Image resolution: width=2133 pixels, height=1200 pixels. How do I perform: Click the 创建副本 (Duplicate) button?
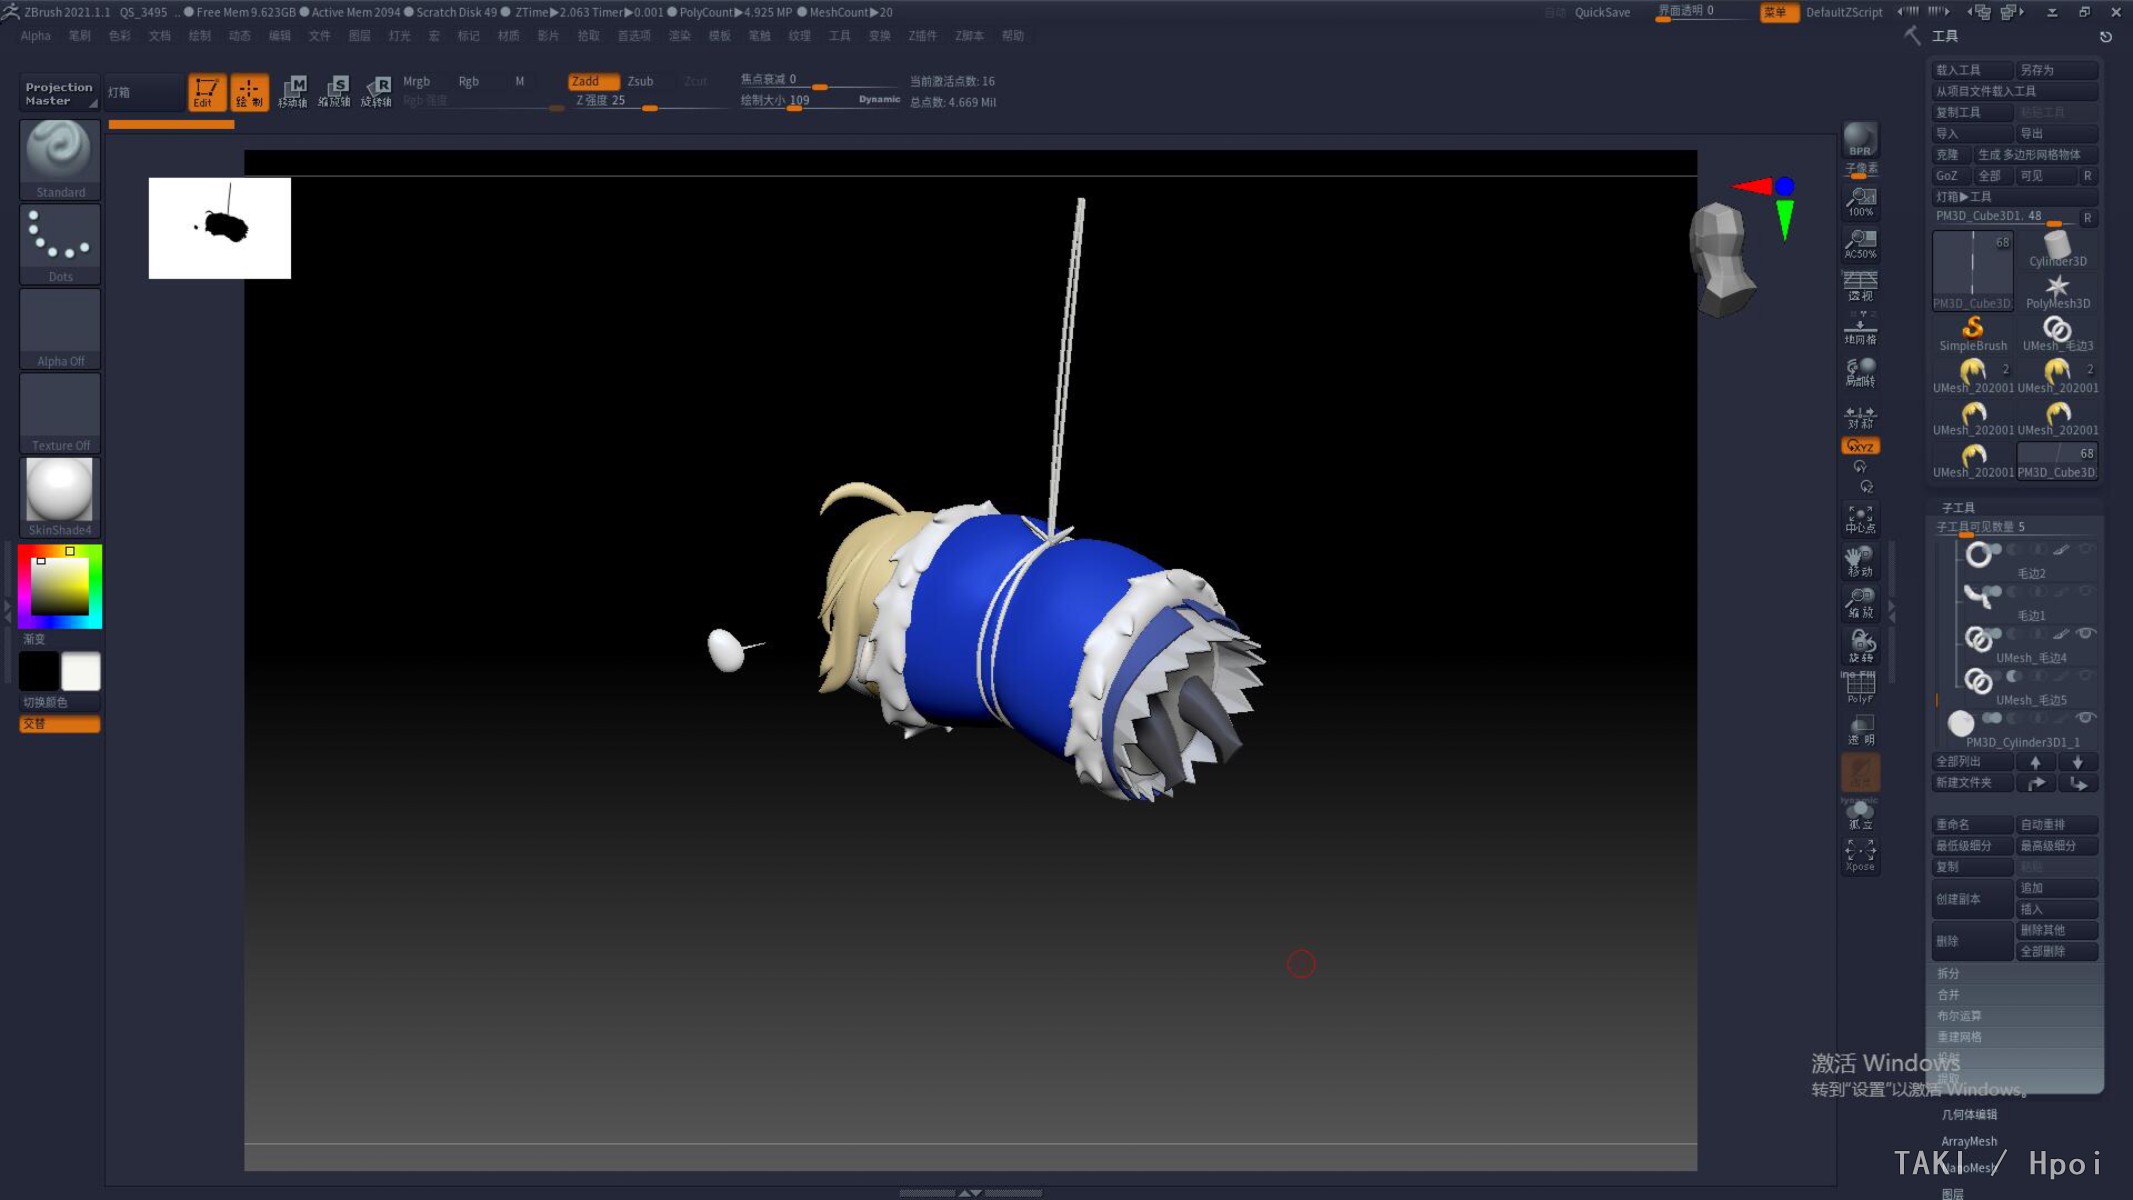click(1973, 899)
